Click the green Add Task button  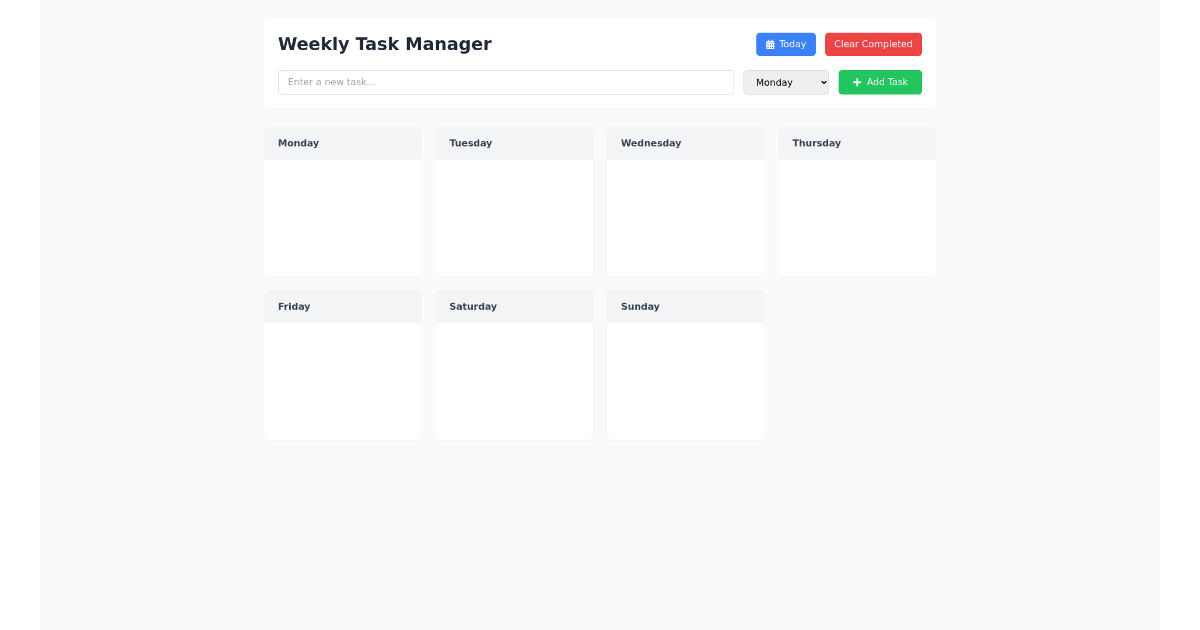coord(880,82)
